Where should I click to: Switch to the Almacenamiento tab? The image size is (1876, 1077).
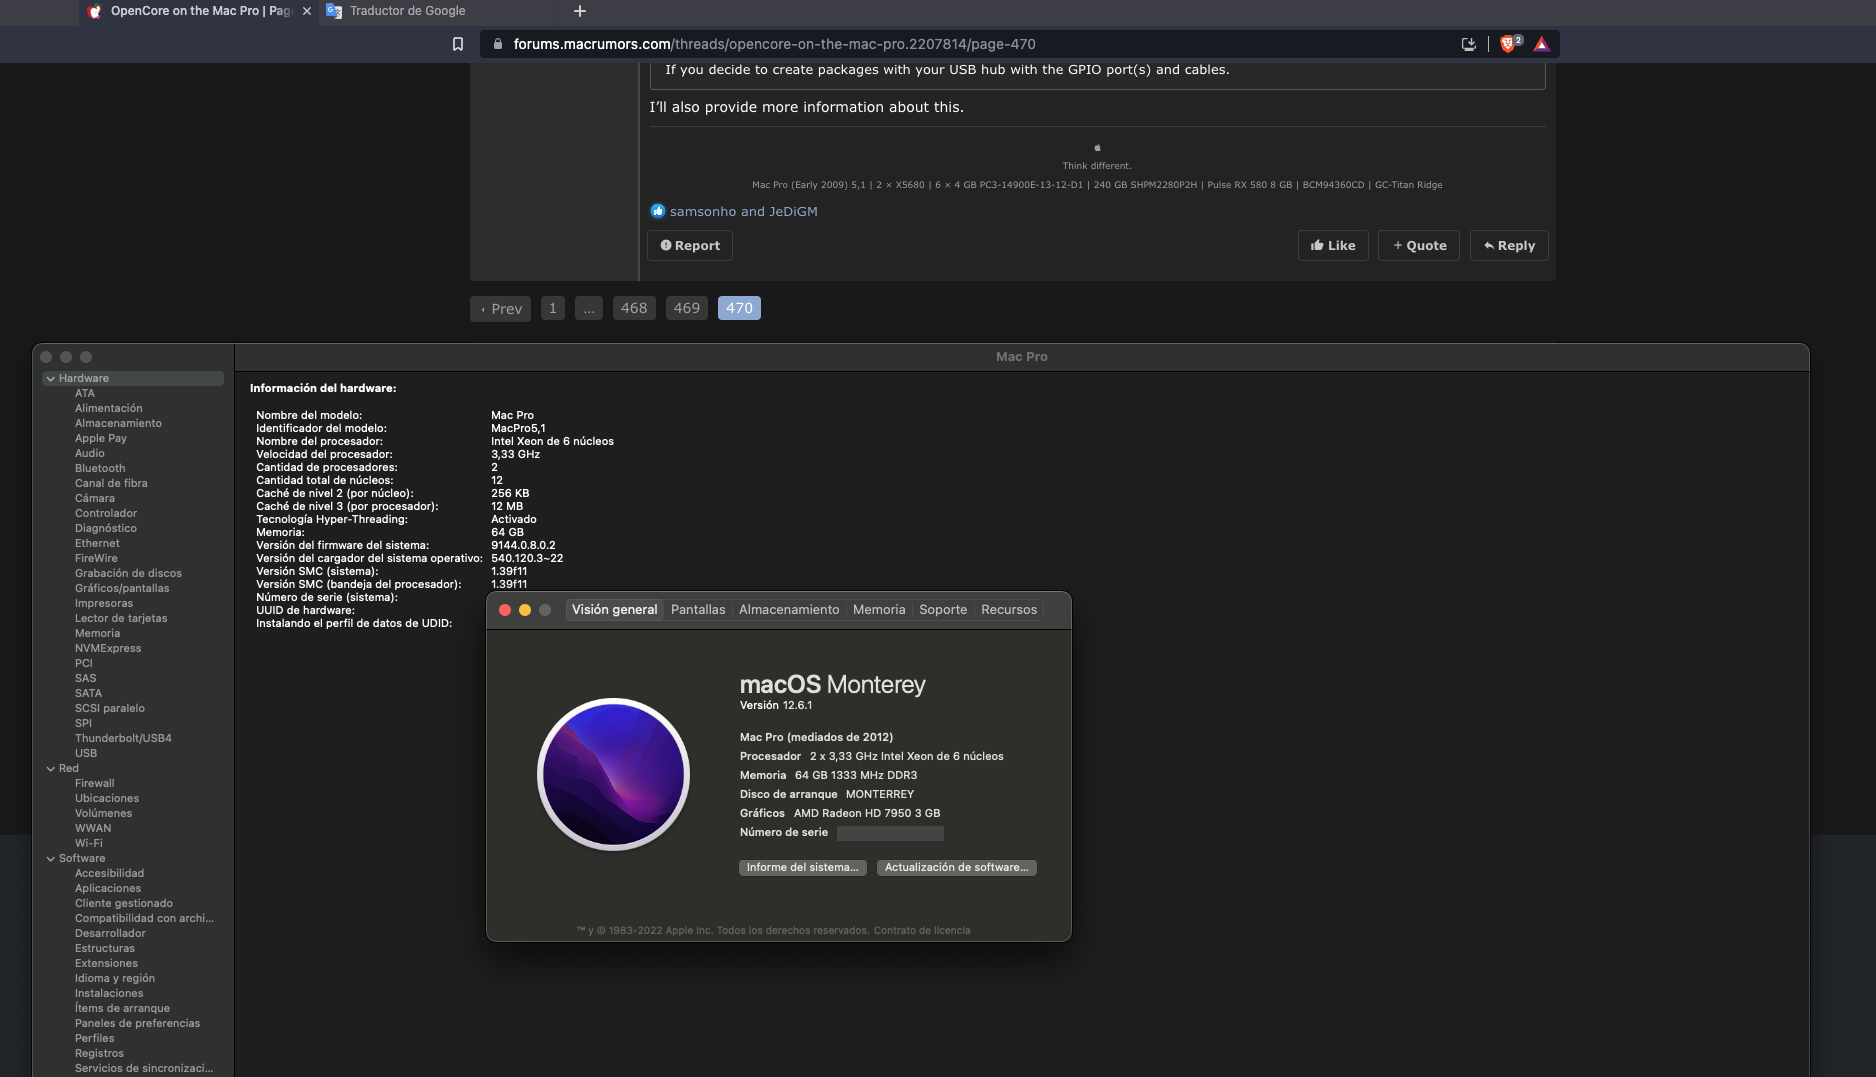pyautogui.click(x=788, y=610)
